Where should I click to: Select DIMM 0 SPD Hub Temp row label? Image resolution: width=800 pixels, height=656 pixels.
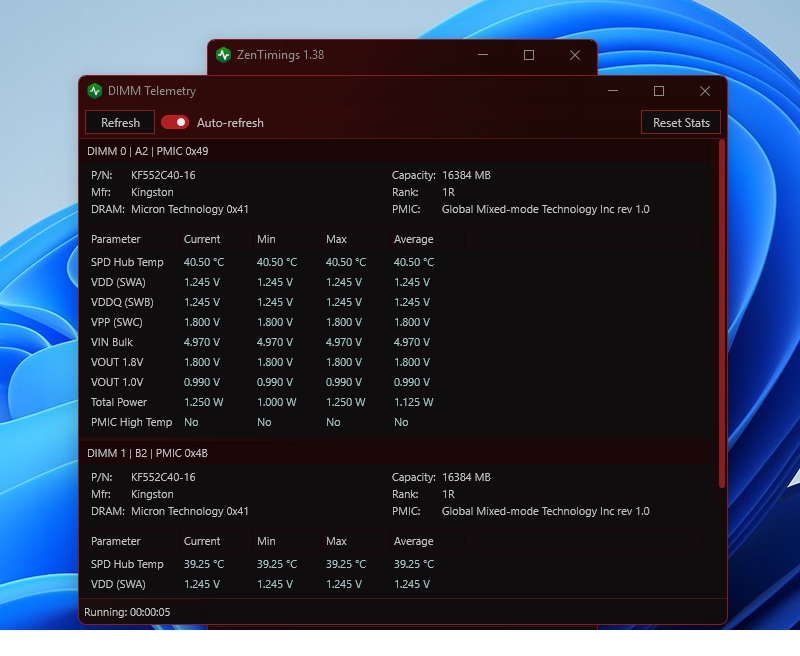pyautogui.click(x=127, y=262)
